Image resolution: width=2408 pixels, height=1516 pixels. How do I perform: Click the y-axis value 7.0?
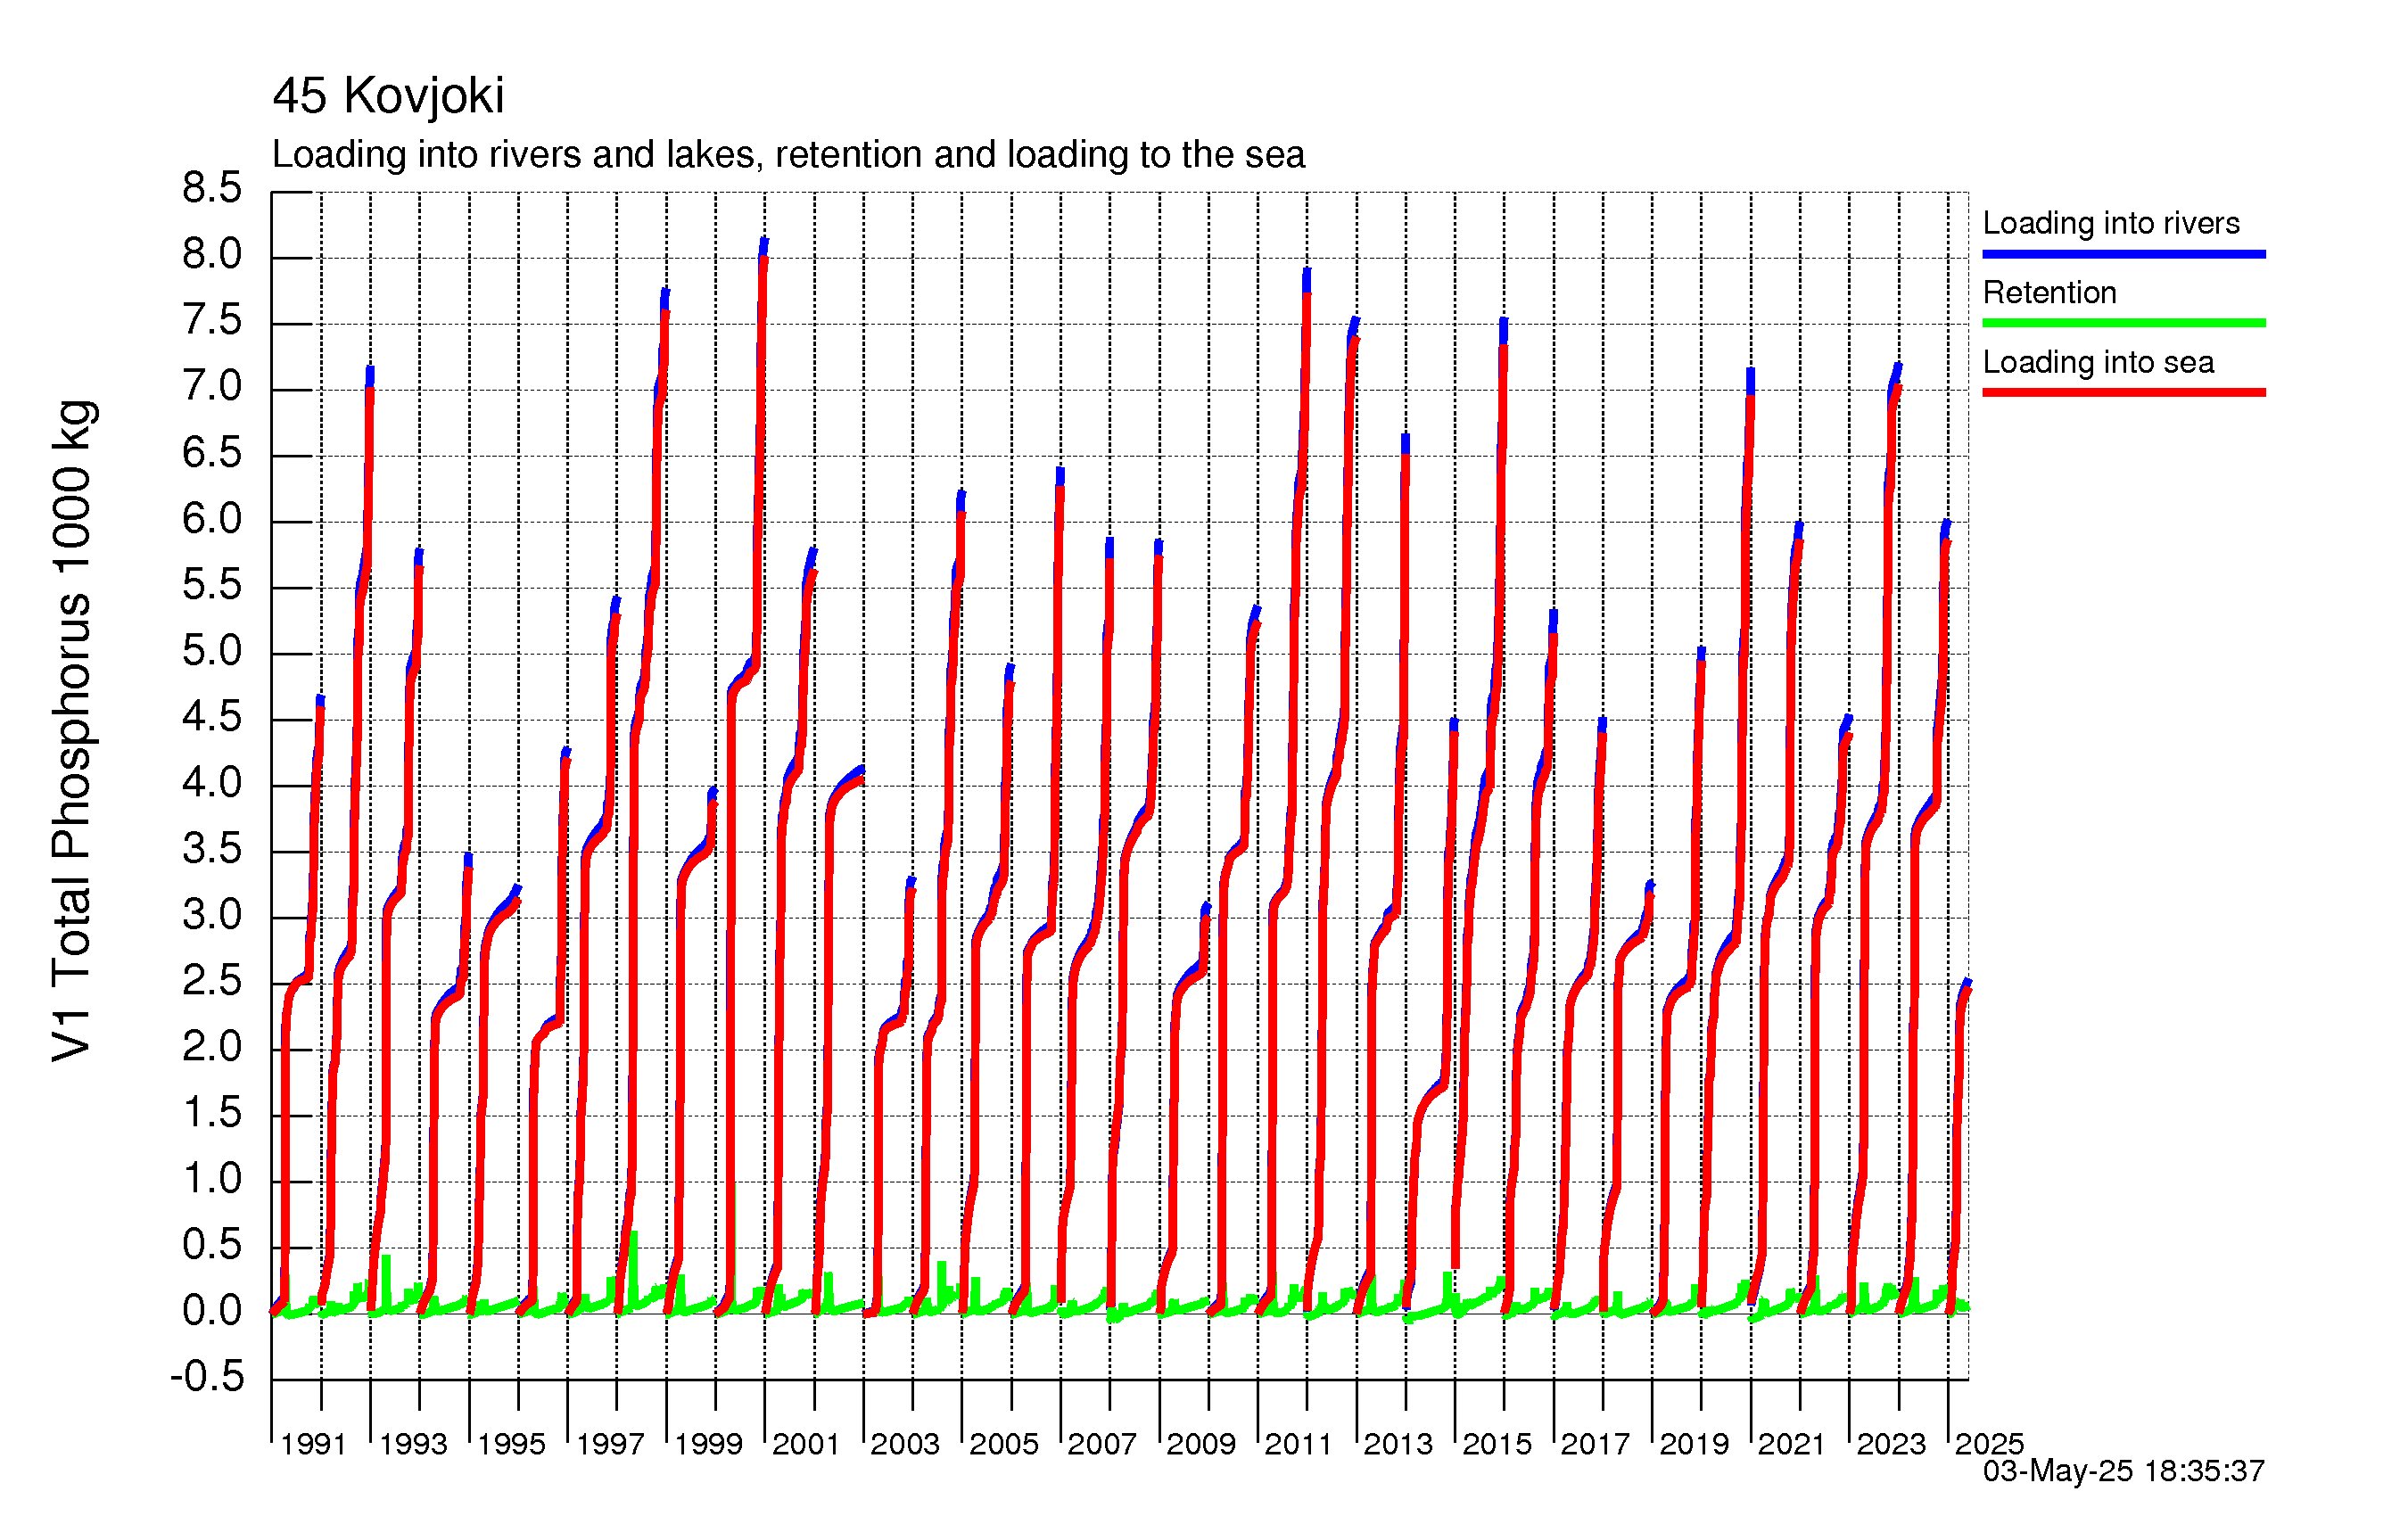[212, 386]
